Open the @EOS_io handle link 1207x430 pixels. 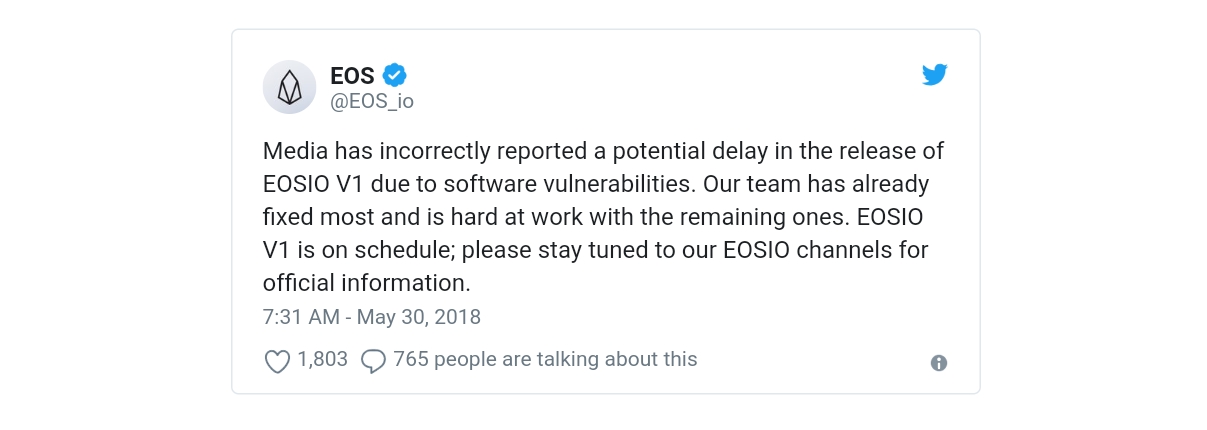(372, 101)
